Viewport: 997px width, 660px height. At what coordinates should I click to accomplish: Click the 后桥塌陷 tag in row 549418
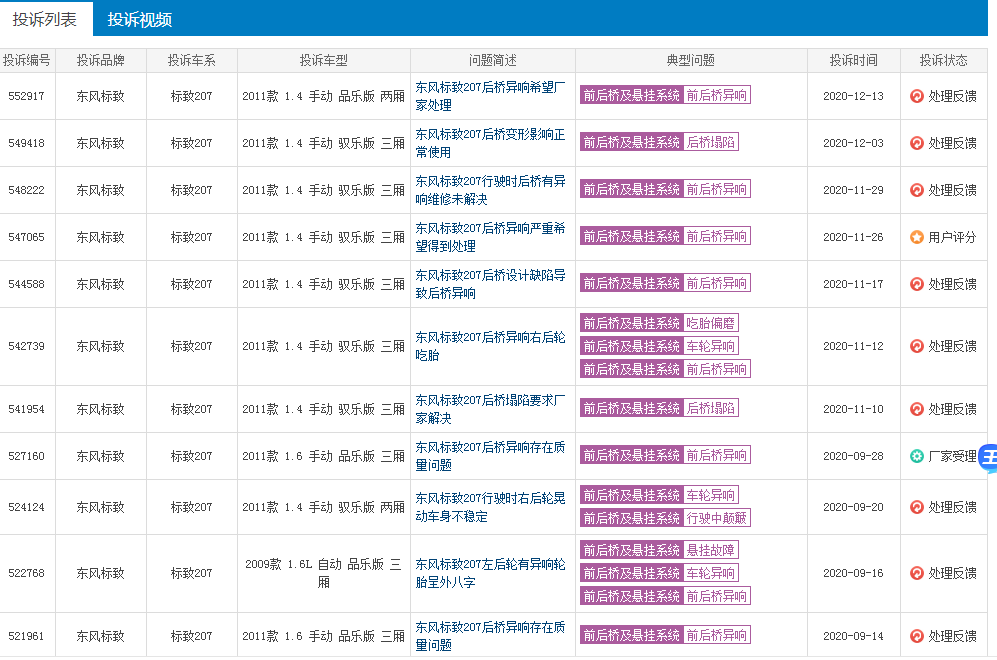(711, 142)
